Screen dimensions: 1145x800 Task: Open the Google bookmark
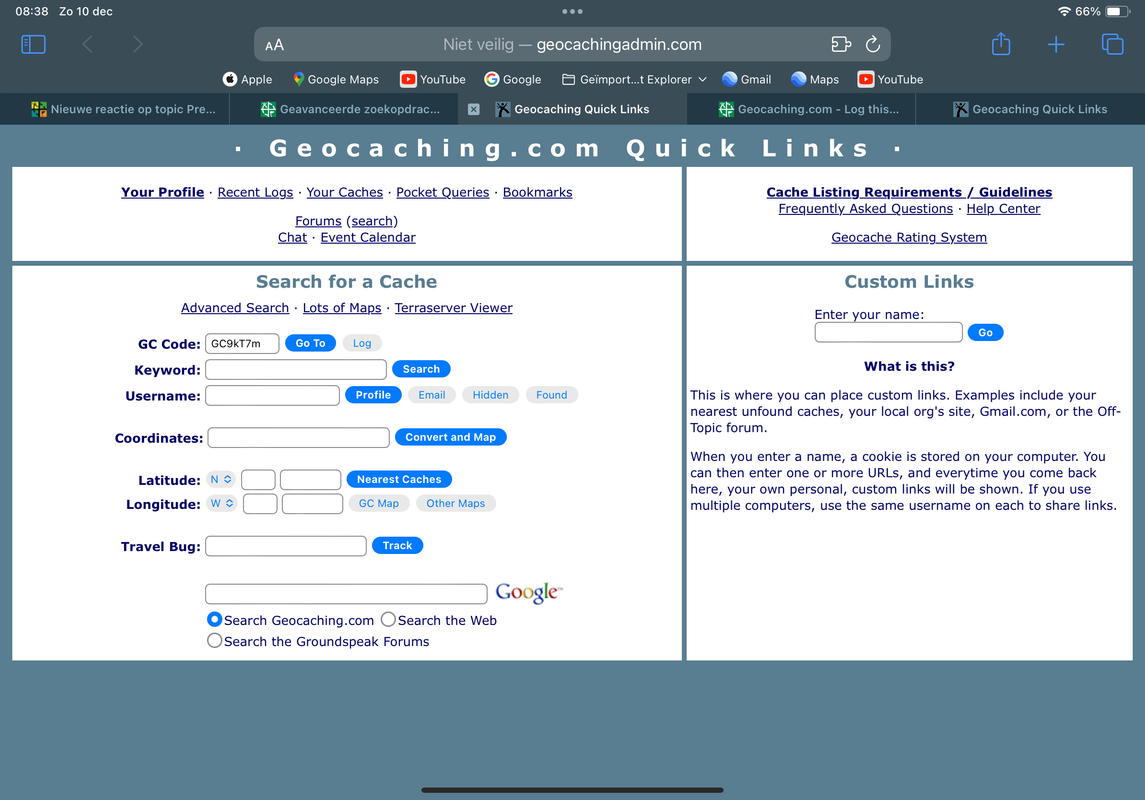pos(513,80)
